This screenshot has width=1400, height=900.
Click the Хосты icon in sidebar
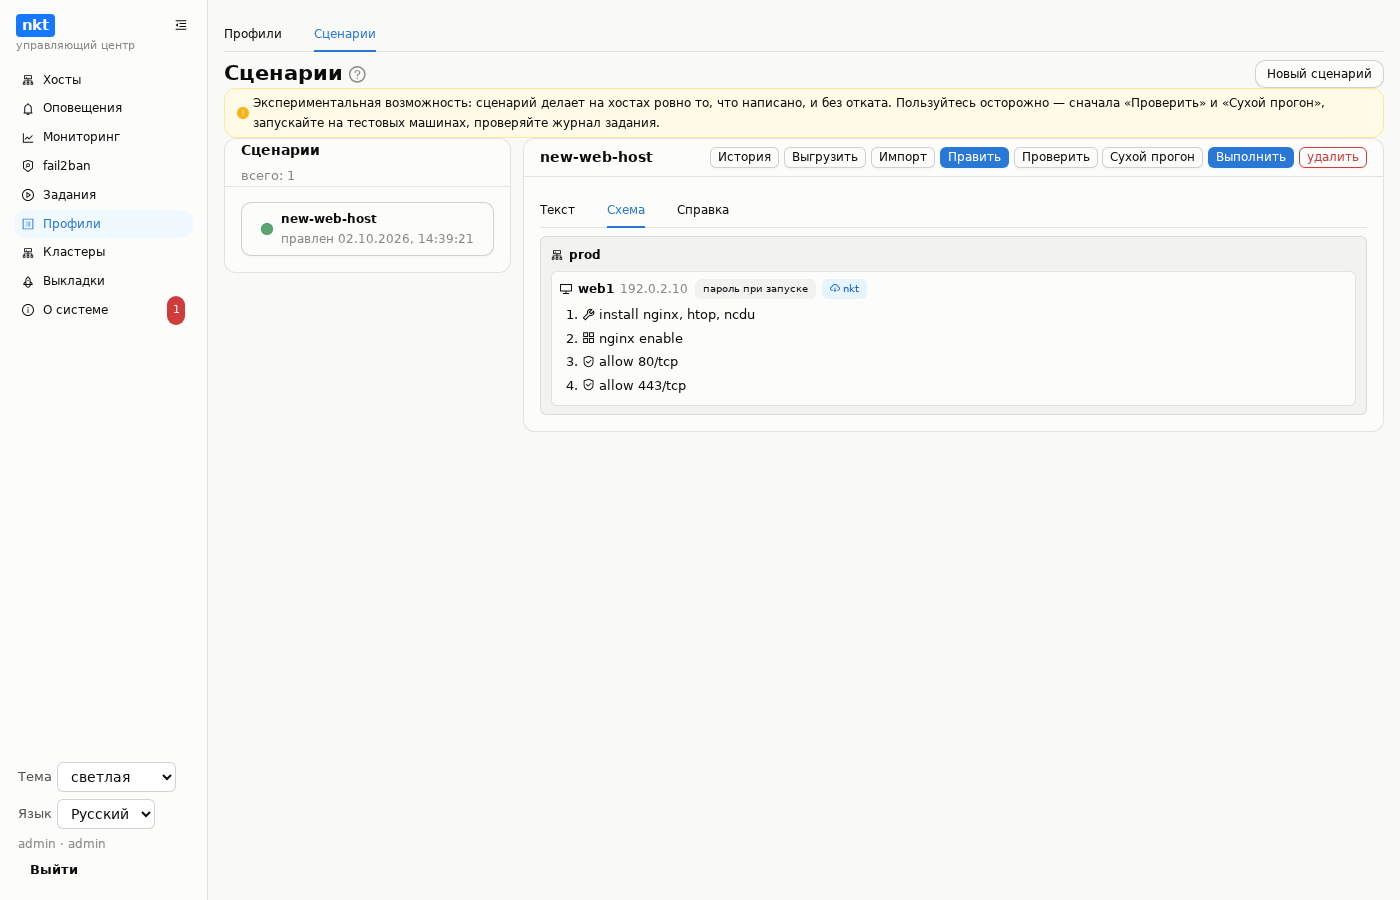coord(28,80)
